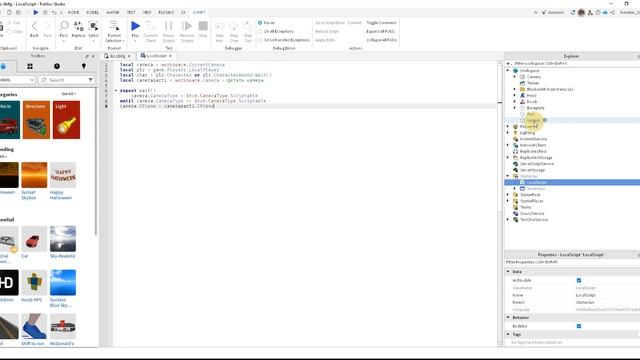Open the Find tool in the Edit group
Image resolution: width=640 pixels, height=360 pixels.
(64, 27)
